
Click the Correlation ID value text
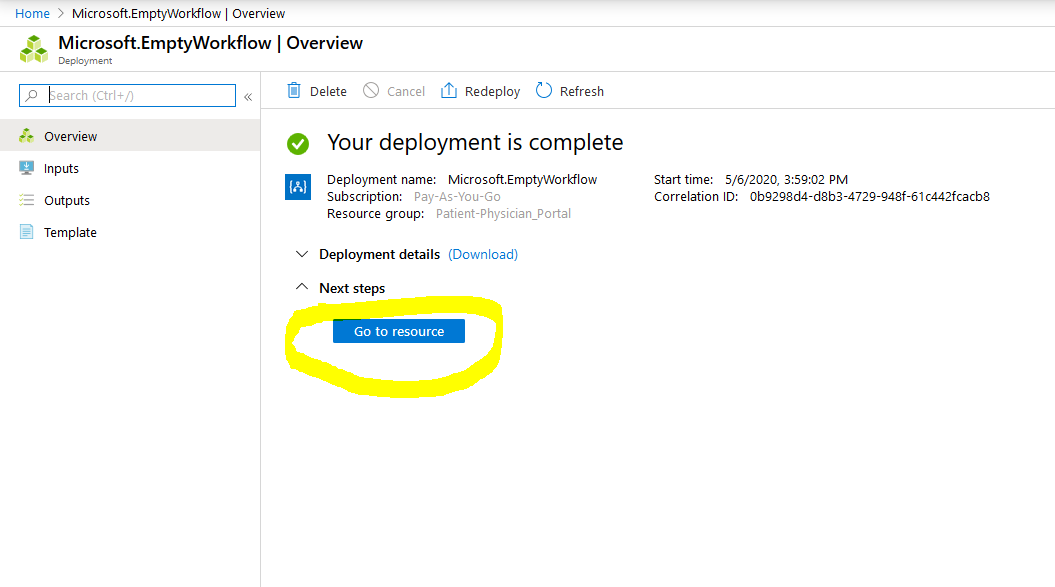869,197
